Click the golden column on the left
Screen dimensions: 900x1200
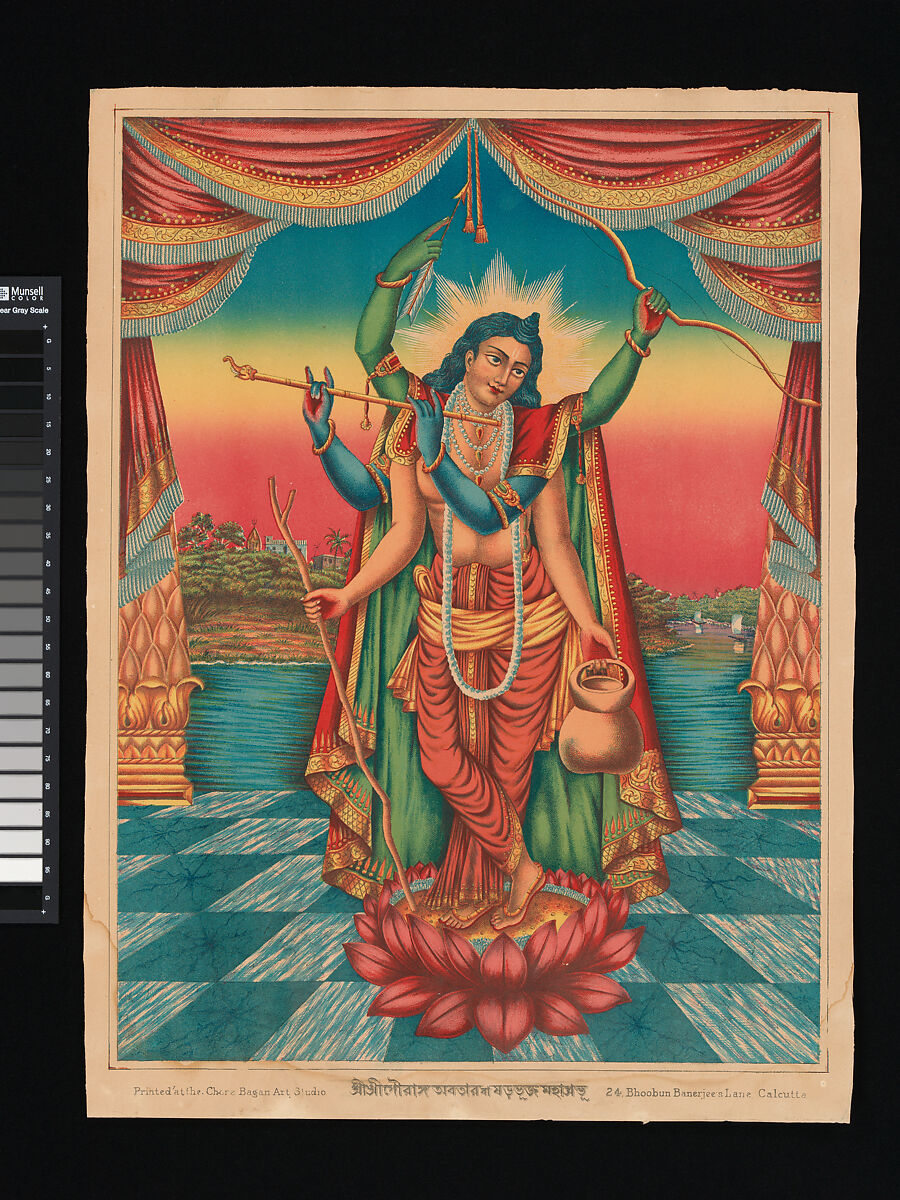click(153, 700)
